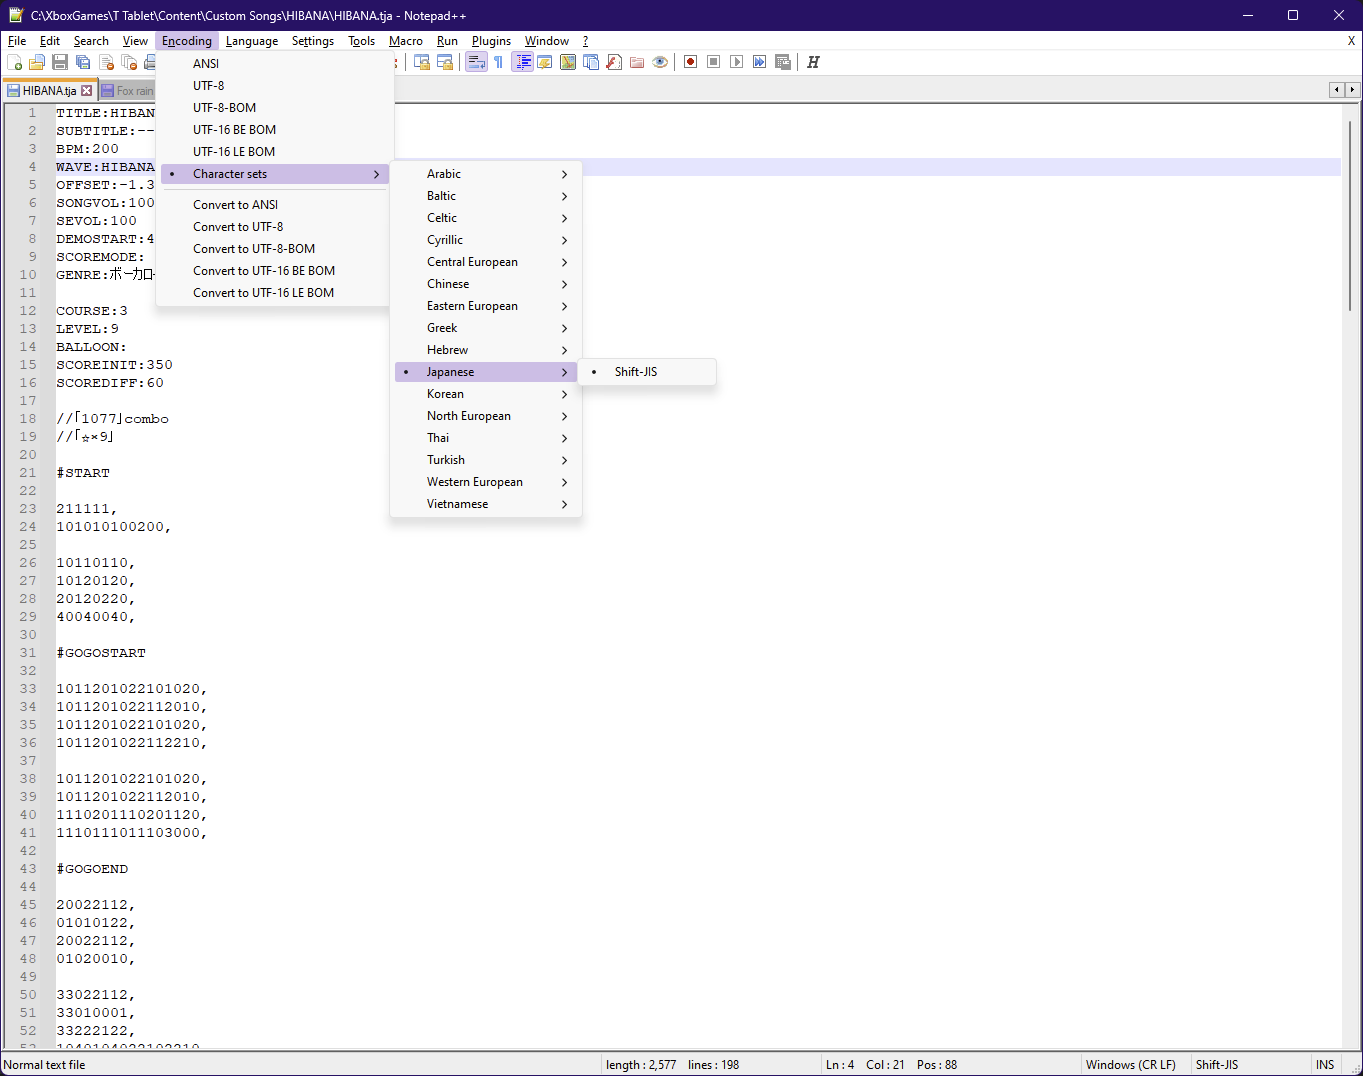Expand the Western European submenu
The width and height of the screenshot is (1363, 1076).
486,482
